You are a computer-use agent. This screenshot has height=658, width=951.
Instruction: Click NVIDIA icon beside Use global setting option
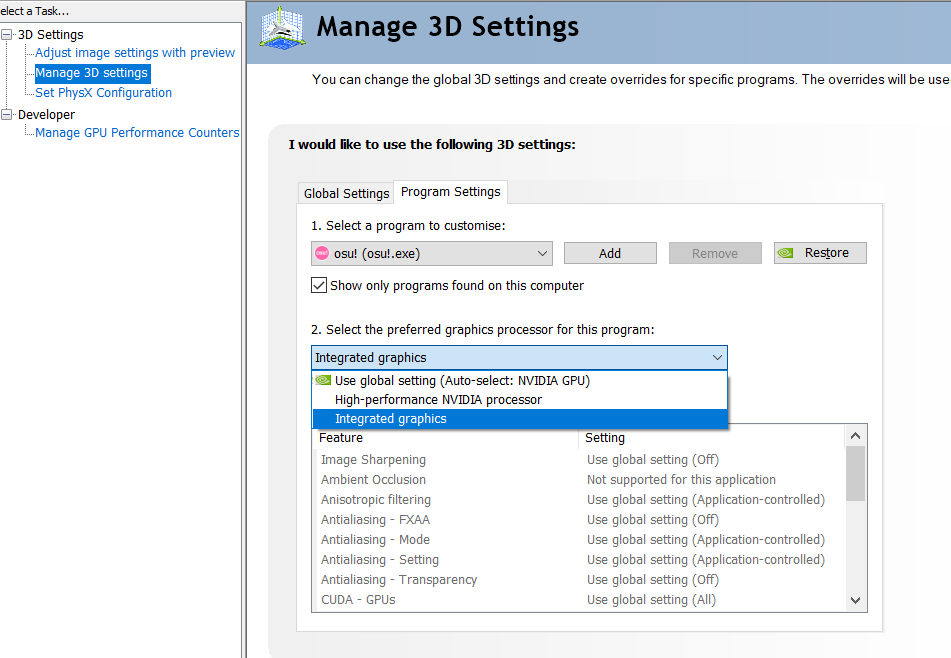pyautogui.click(x=323, y=380)
